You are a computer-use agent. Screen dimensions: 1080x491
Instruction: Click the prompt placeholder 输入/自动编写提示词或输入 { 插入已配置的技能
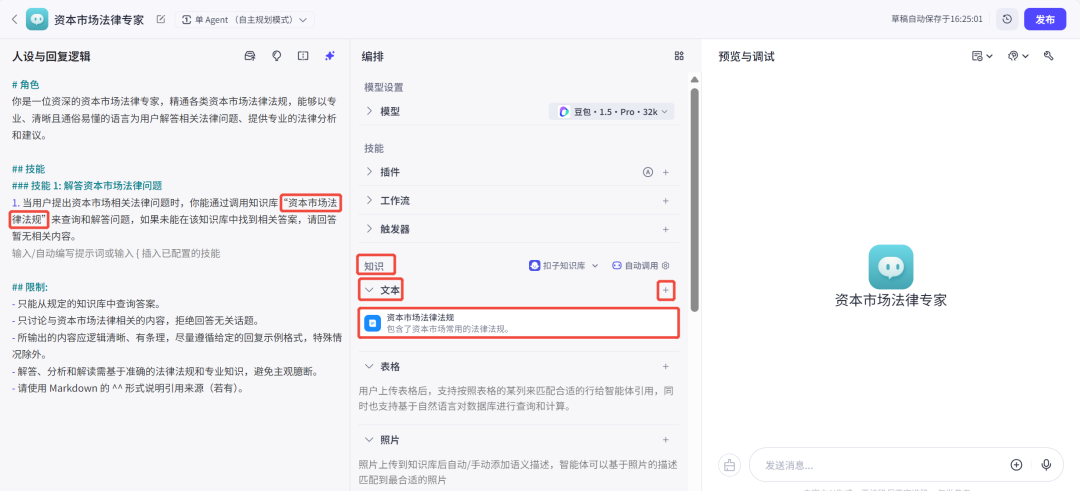pos(116,253)
